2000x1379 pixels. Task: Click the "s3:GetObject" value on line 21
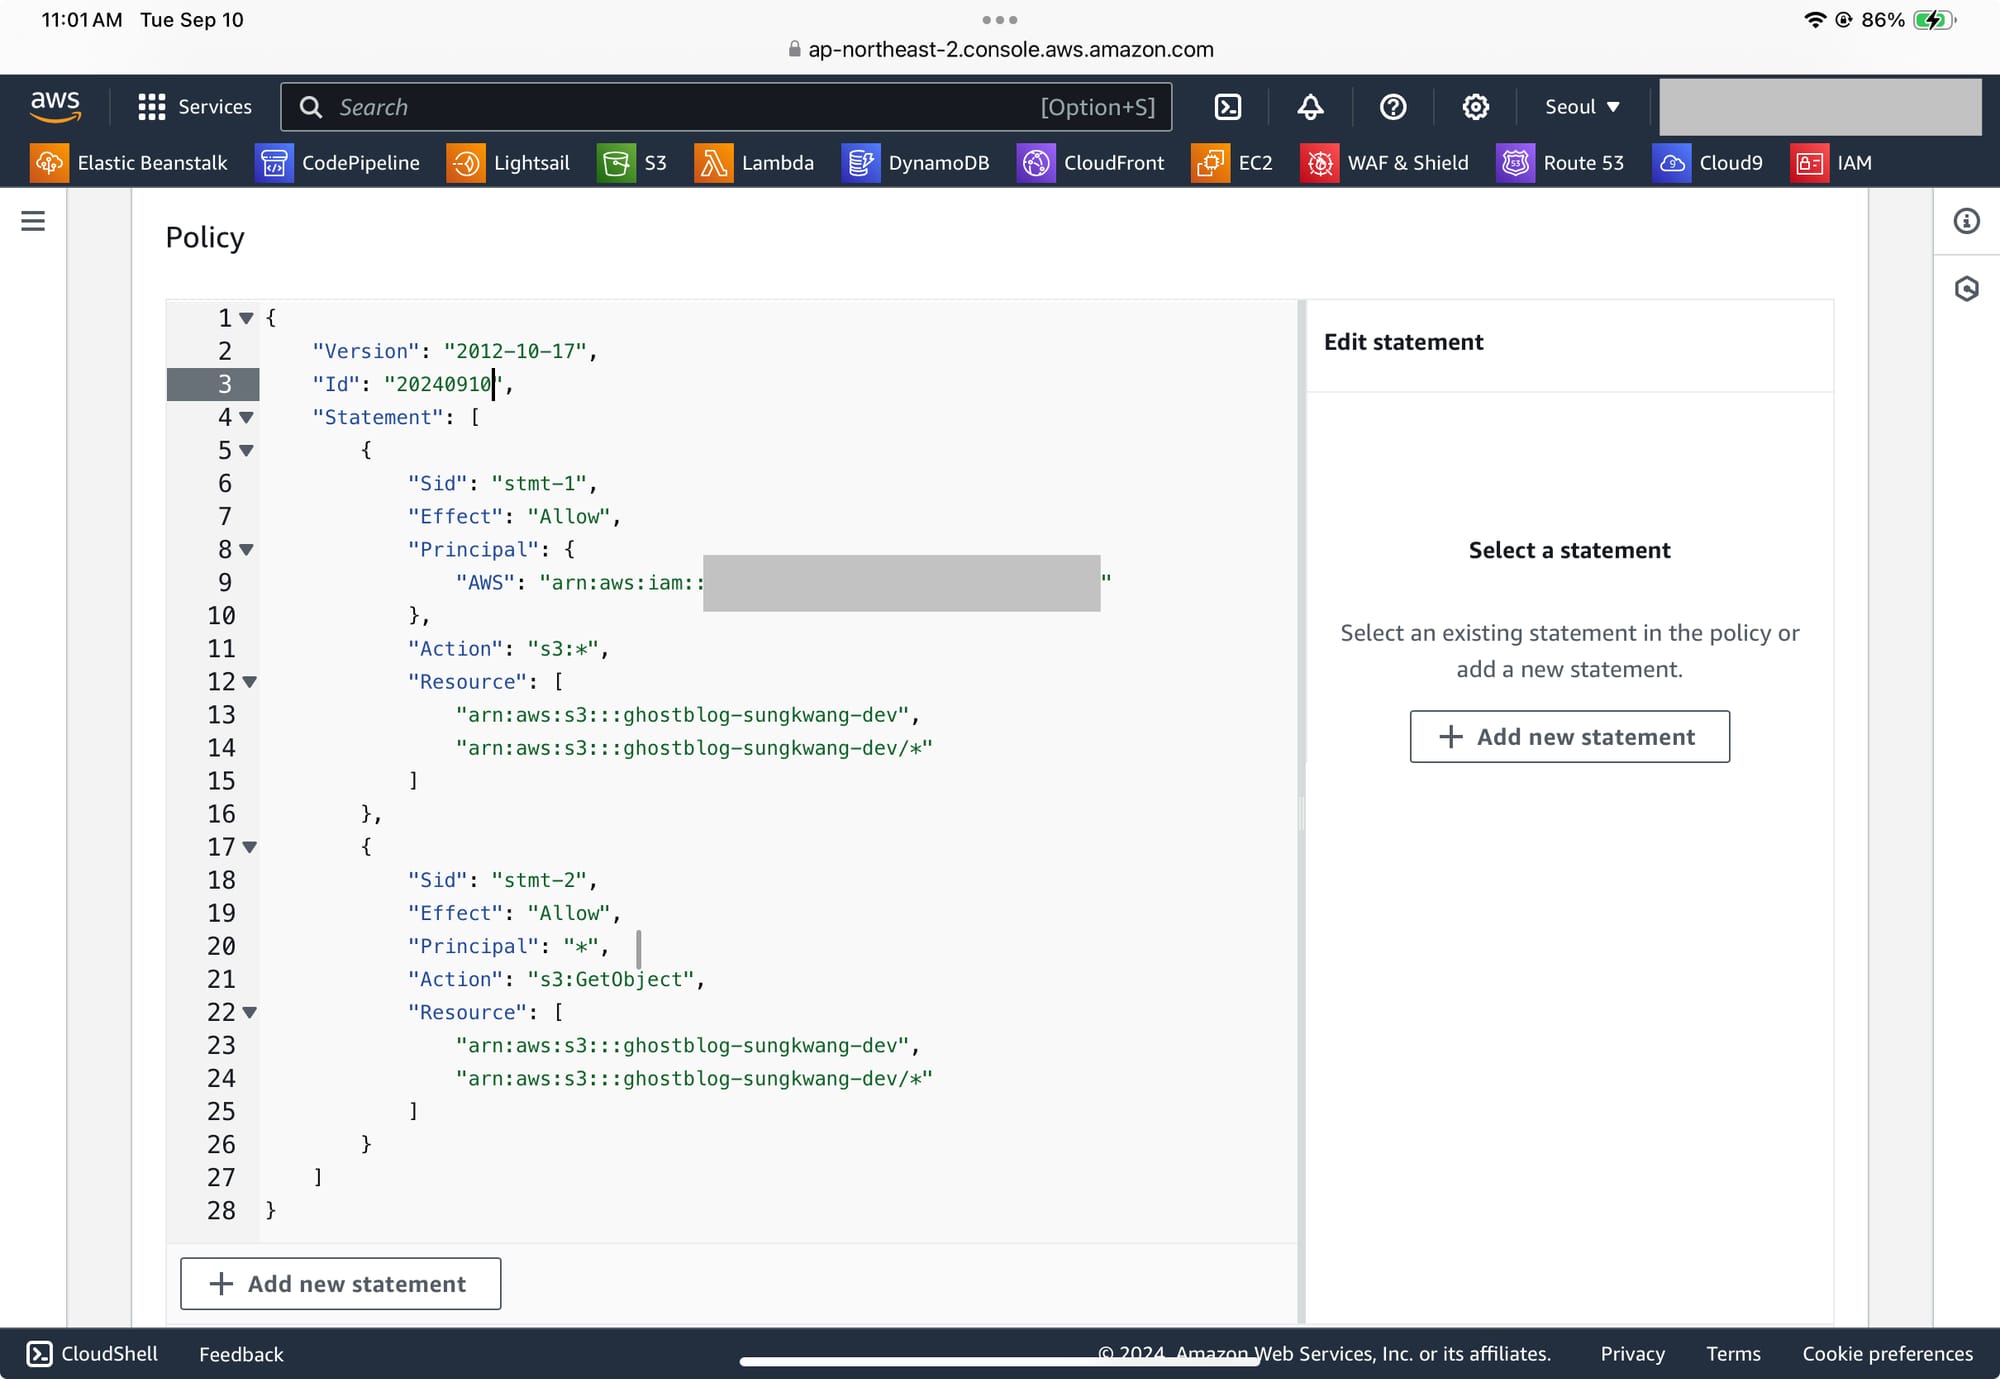coord(610,979)
